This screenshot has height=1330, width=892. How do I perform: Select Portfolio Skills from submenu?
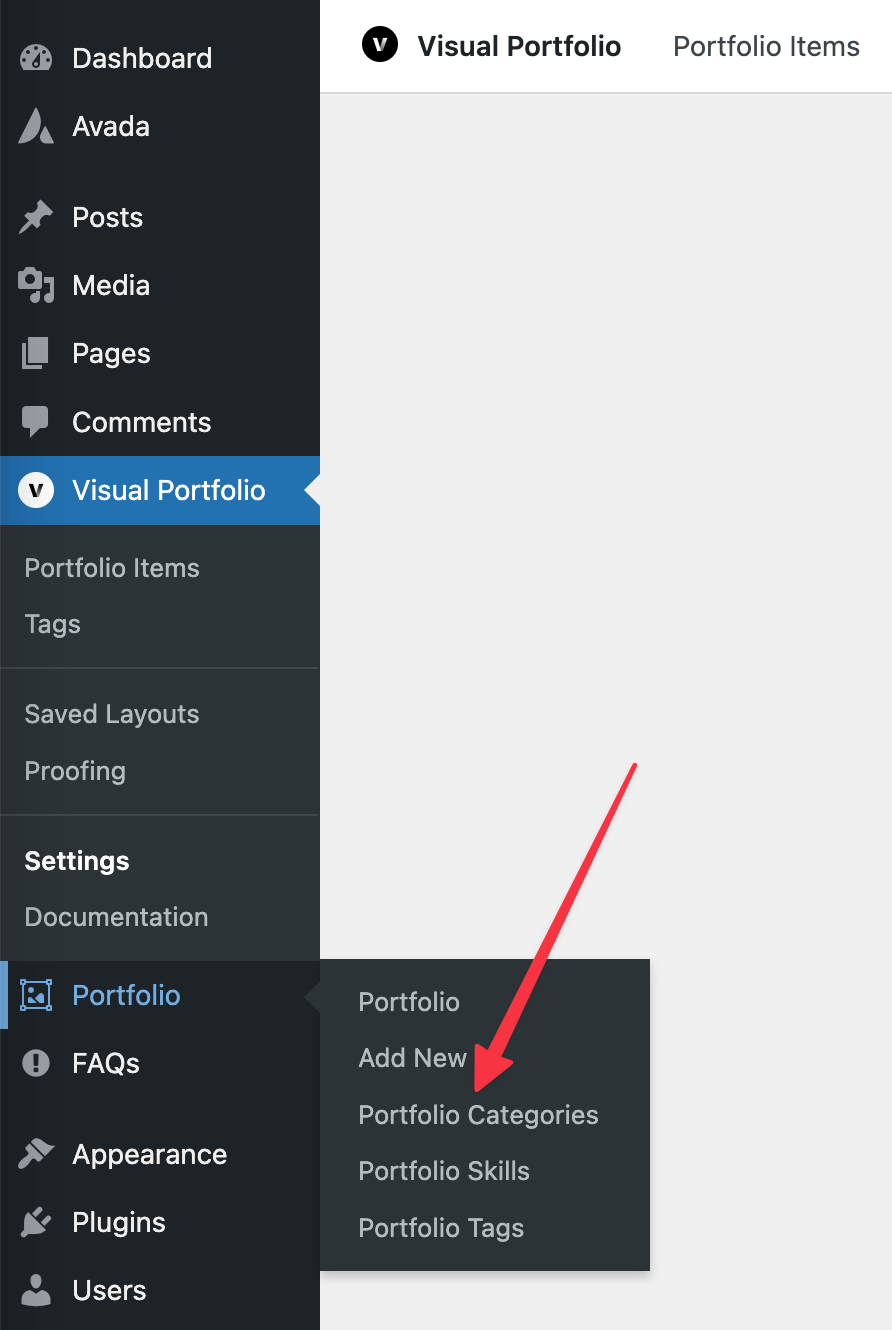444,1171
